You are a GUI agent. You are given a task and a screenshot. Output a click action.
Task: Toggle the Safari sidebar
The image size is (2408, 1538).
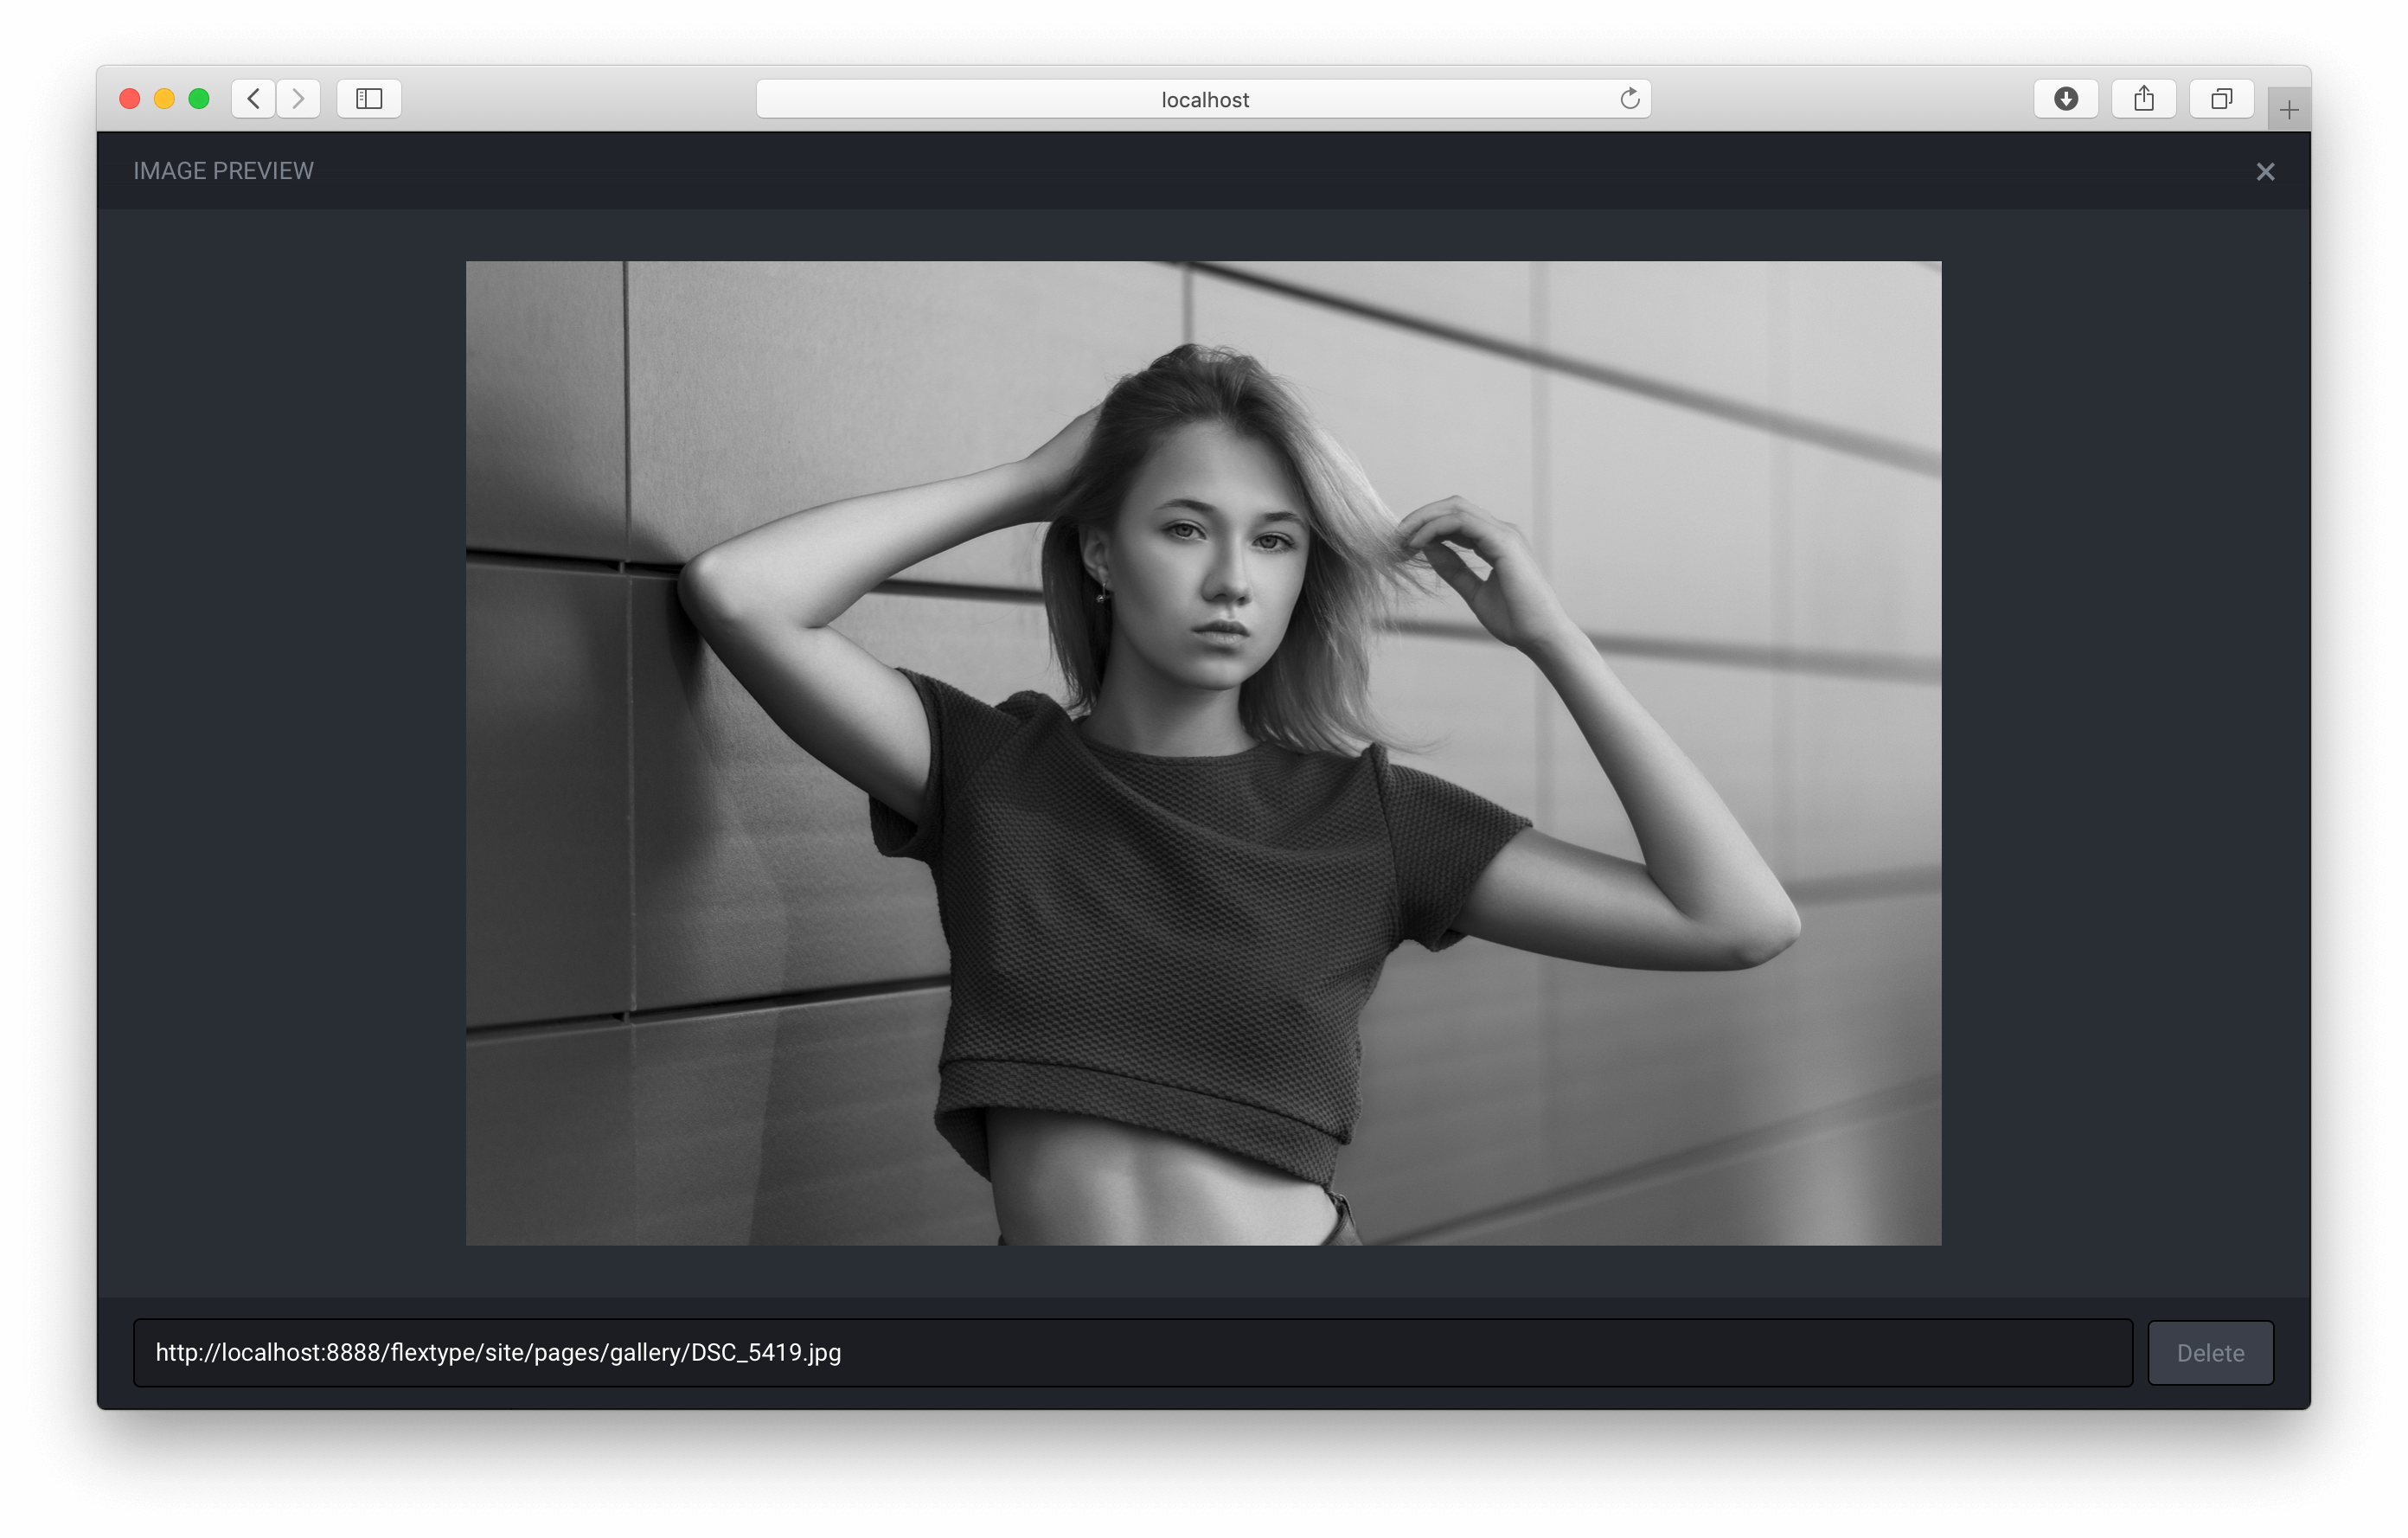coord(369,99)
